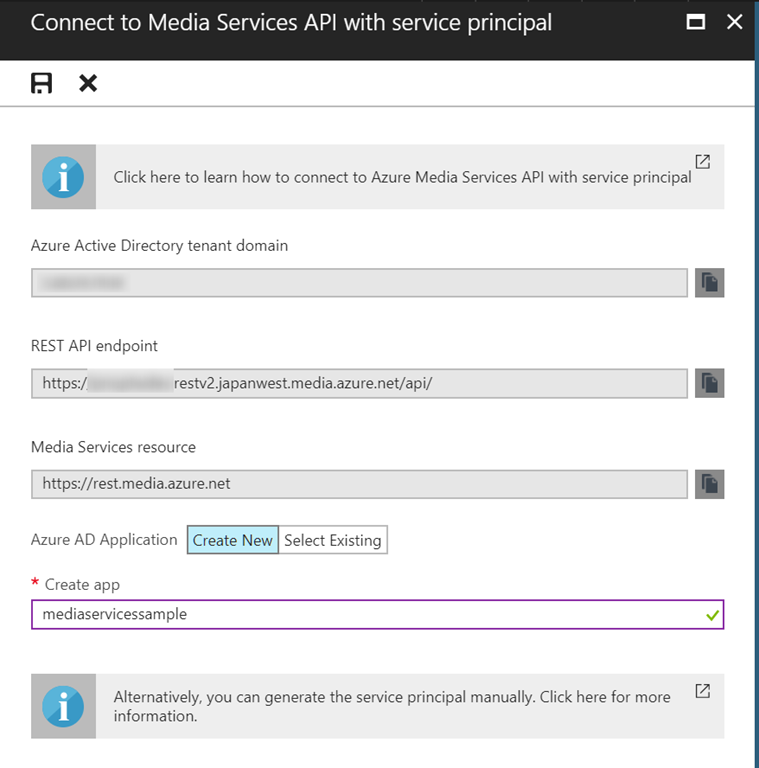Click external link icon on bottom info banner
Screen dimensions: 759x768
[703, 691]
